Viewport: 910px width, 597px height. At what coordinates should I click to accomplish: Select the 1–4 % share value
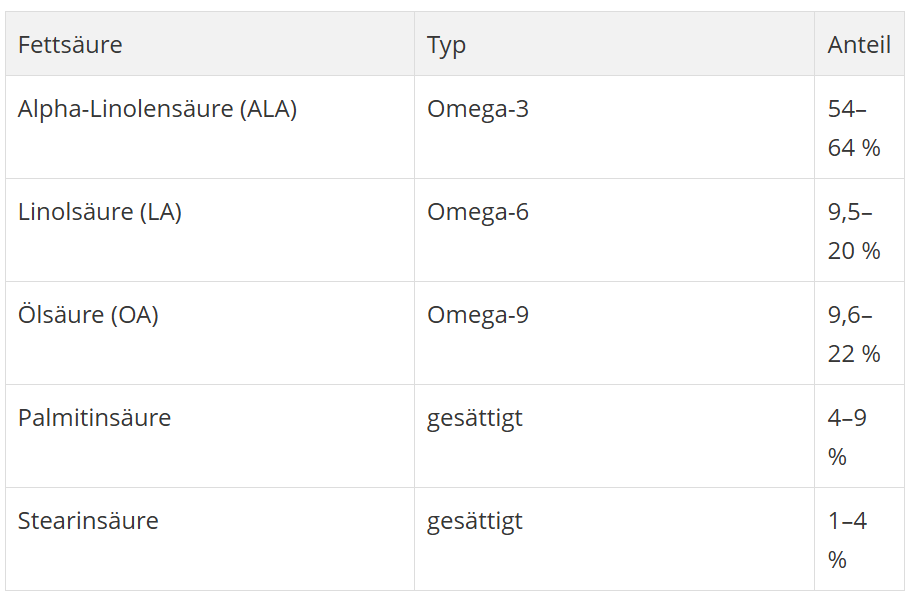pos(846,539)
